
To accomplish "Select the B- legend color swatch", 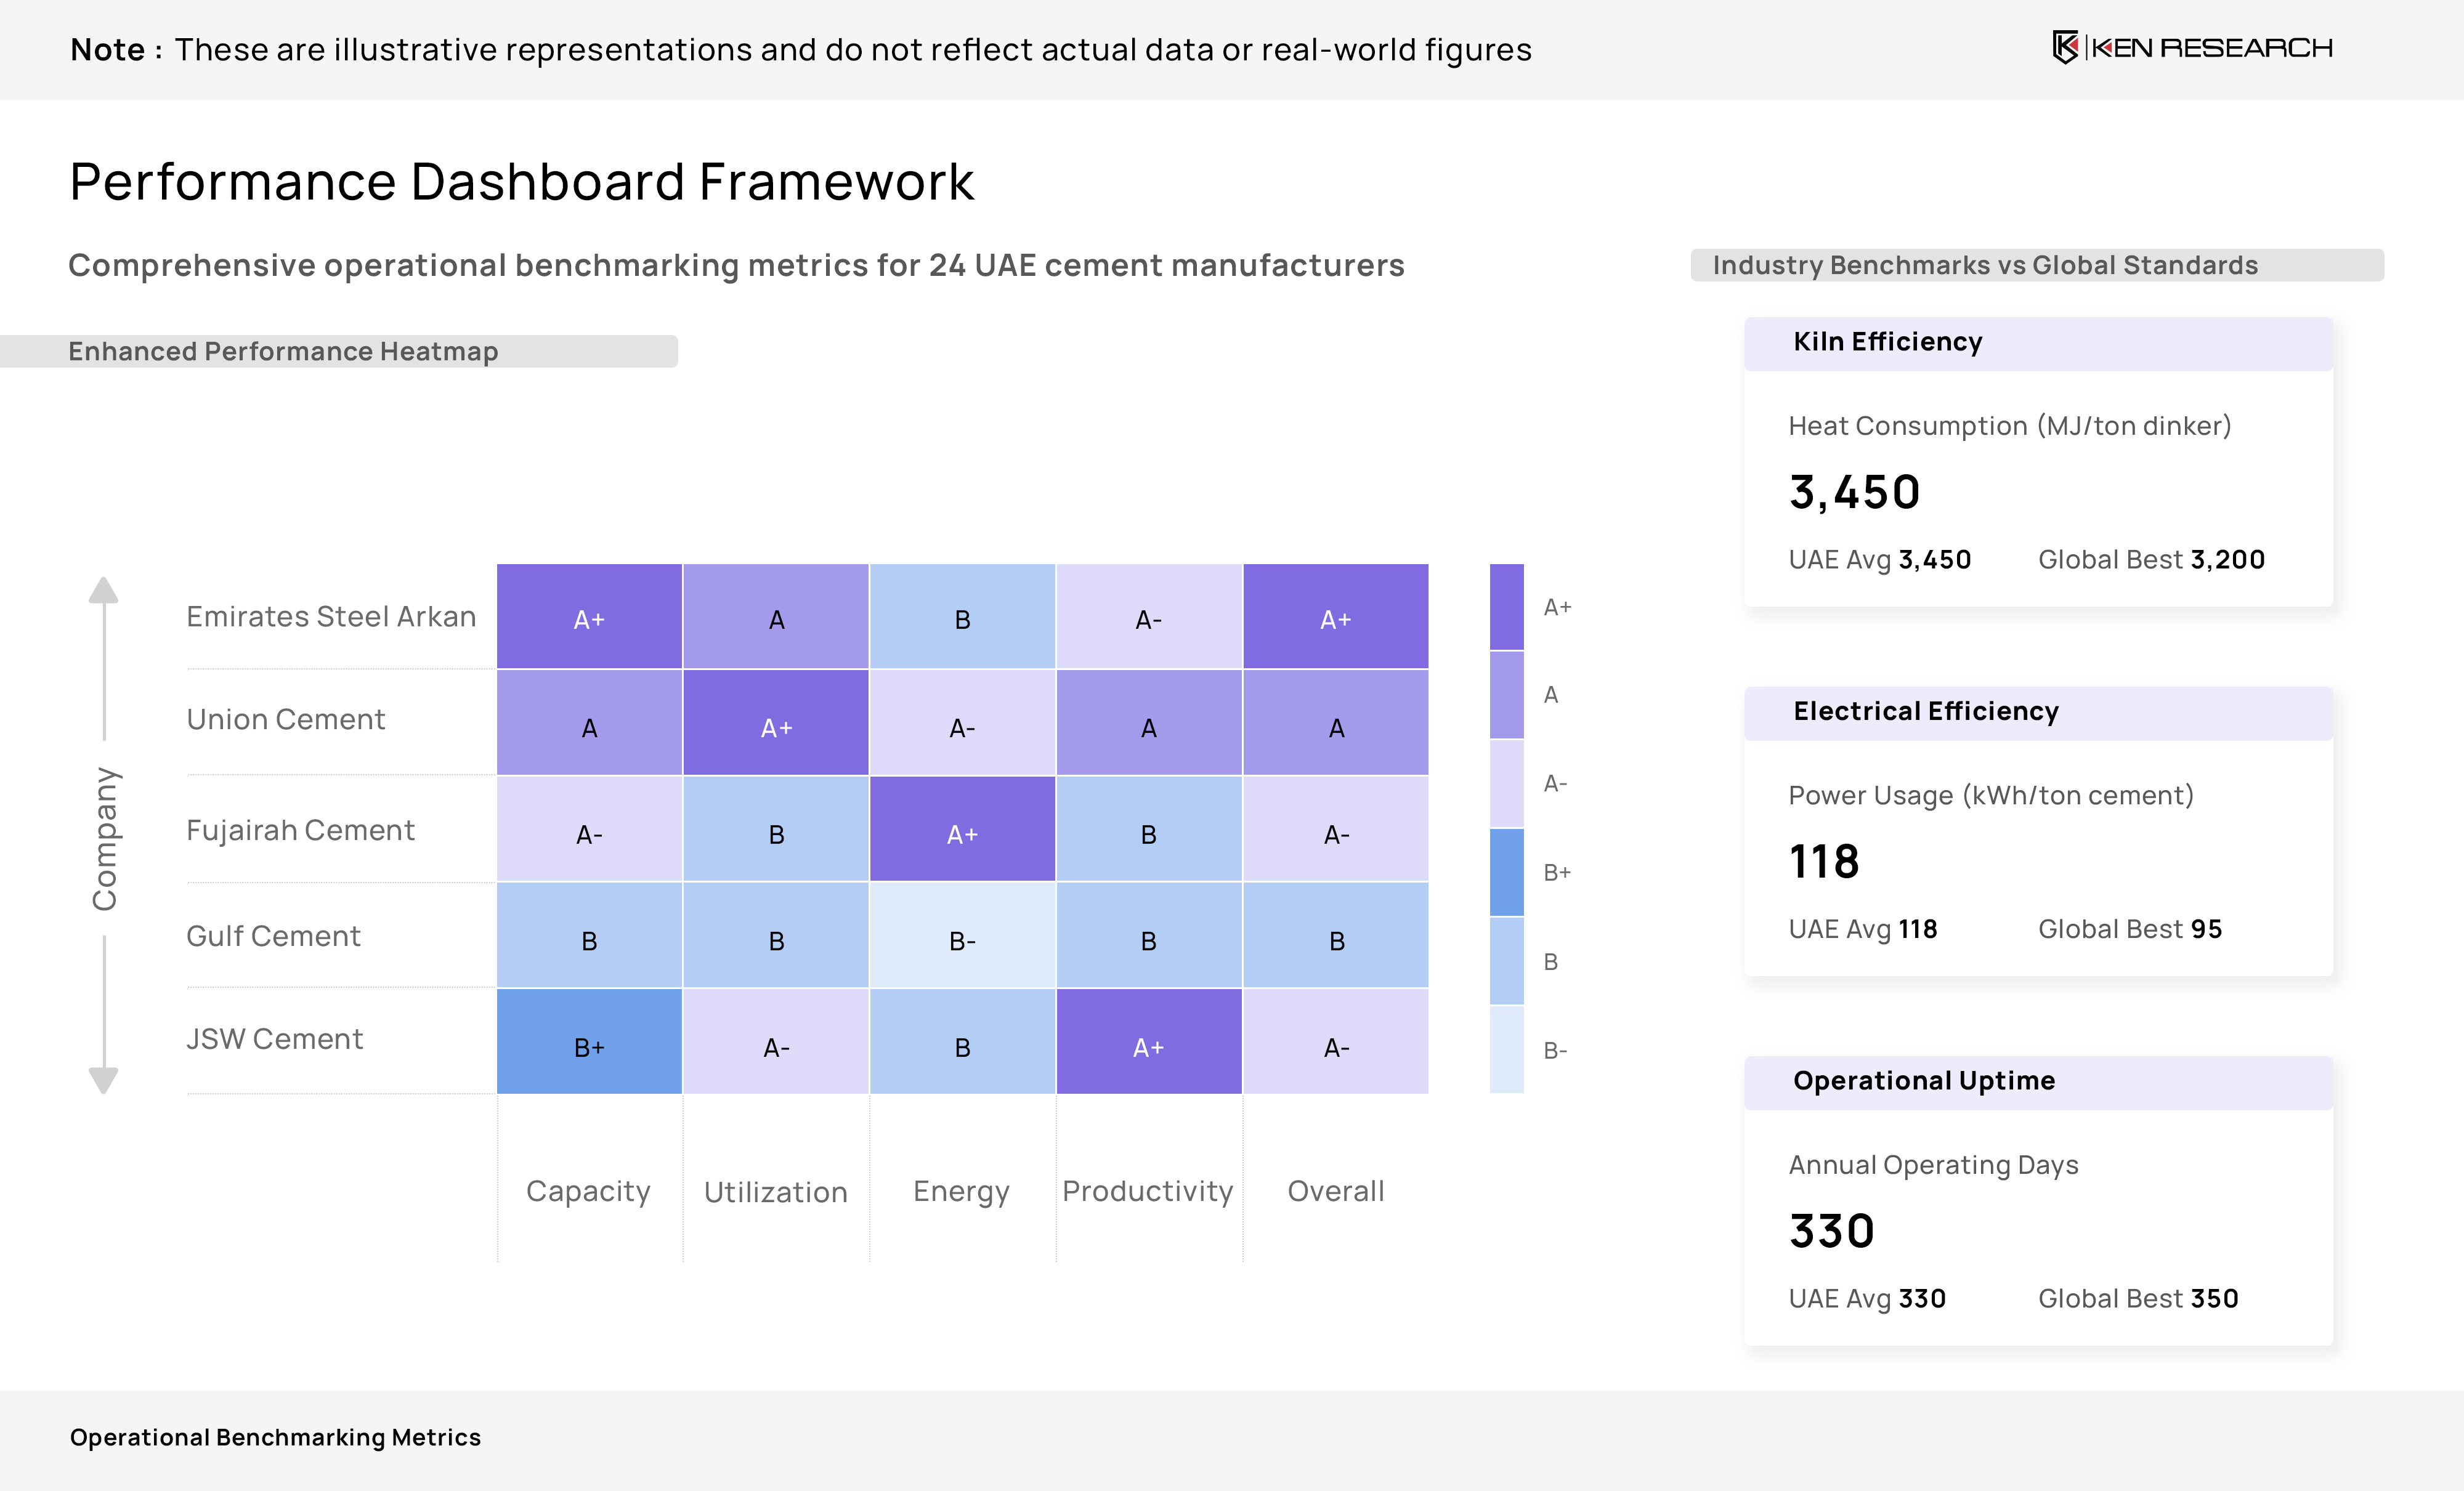I will click(1506, 1050).
